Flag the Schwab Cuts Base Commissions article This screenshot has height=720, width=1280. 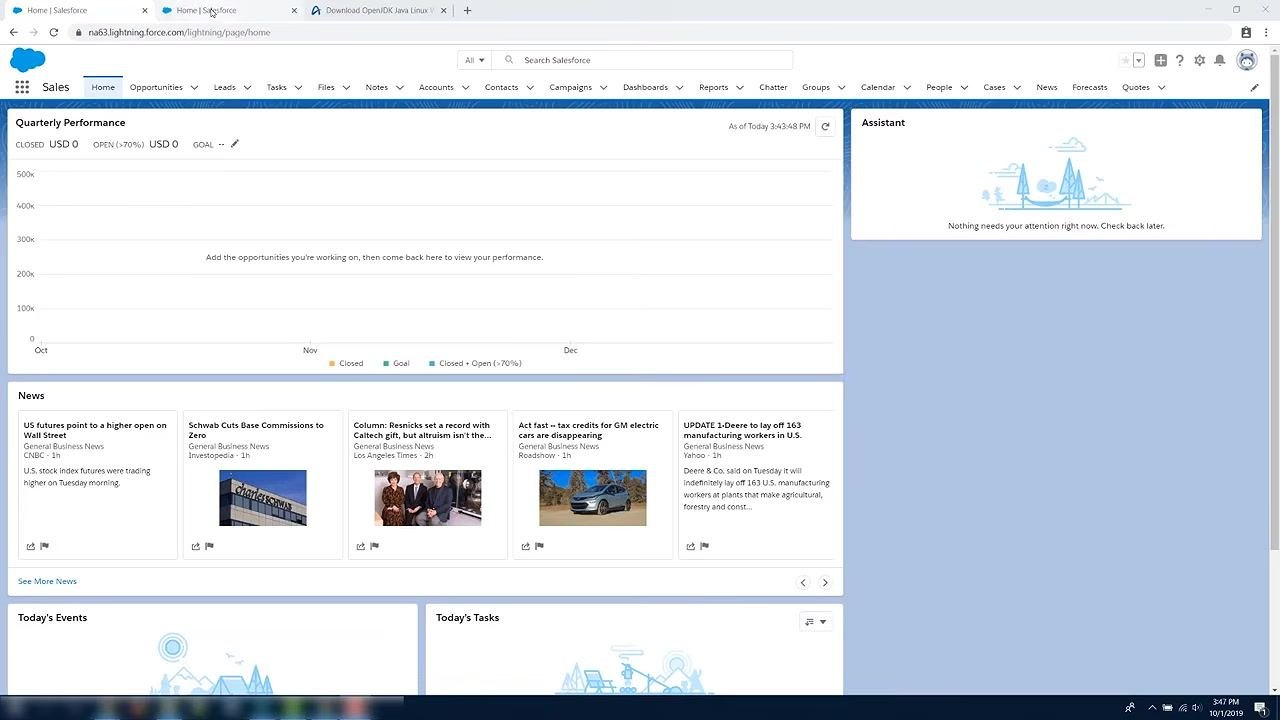coord(209,546)
